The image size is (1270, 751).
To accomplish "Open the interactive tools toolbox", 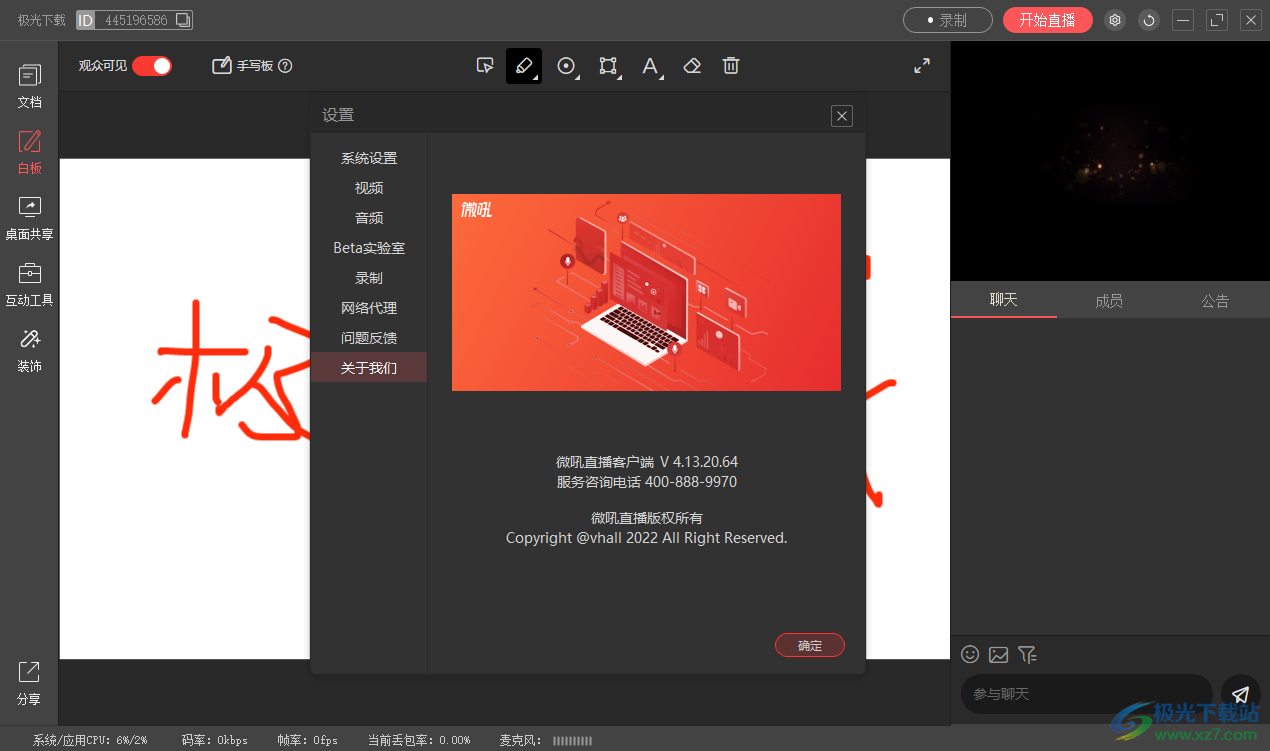I will pos(30,285).
